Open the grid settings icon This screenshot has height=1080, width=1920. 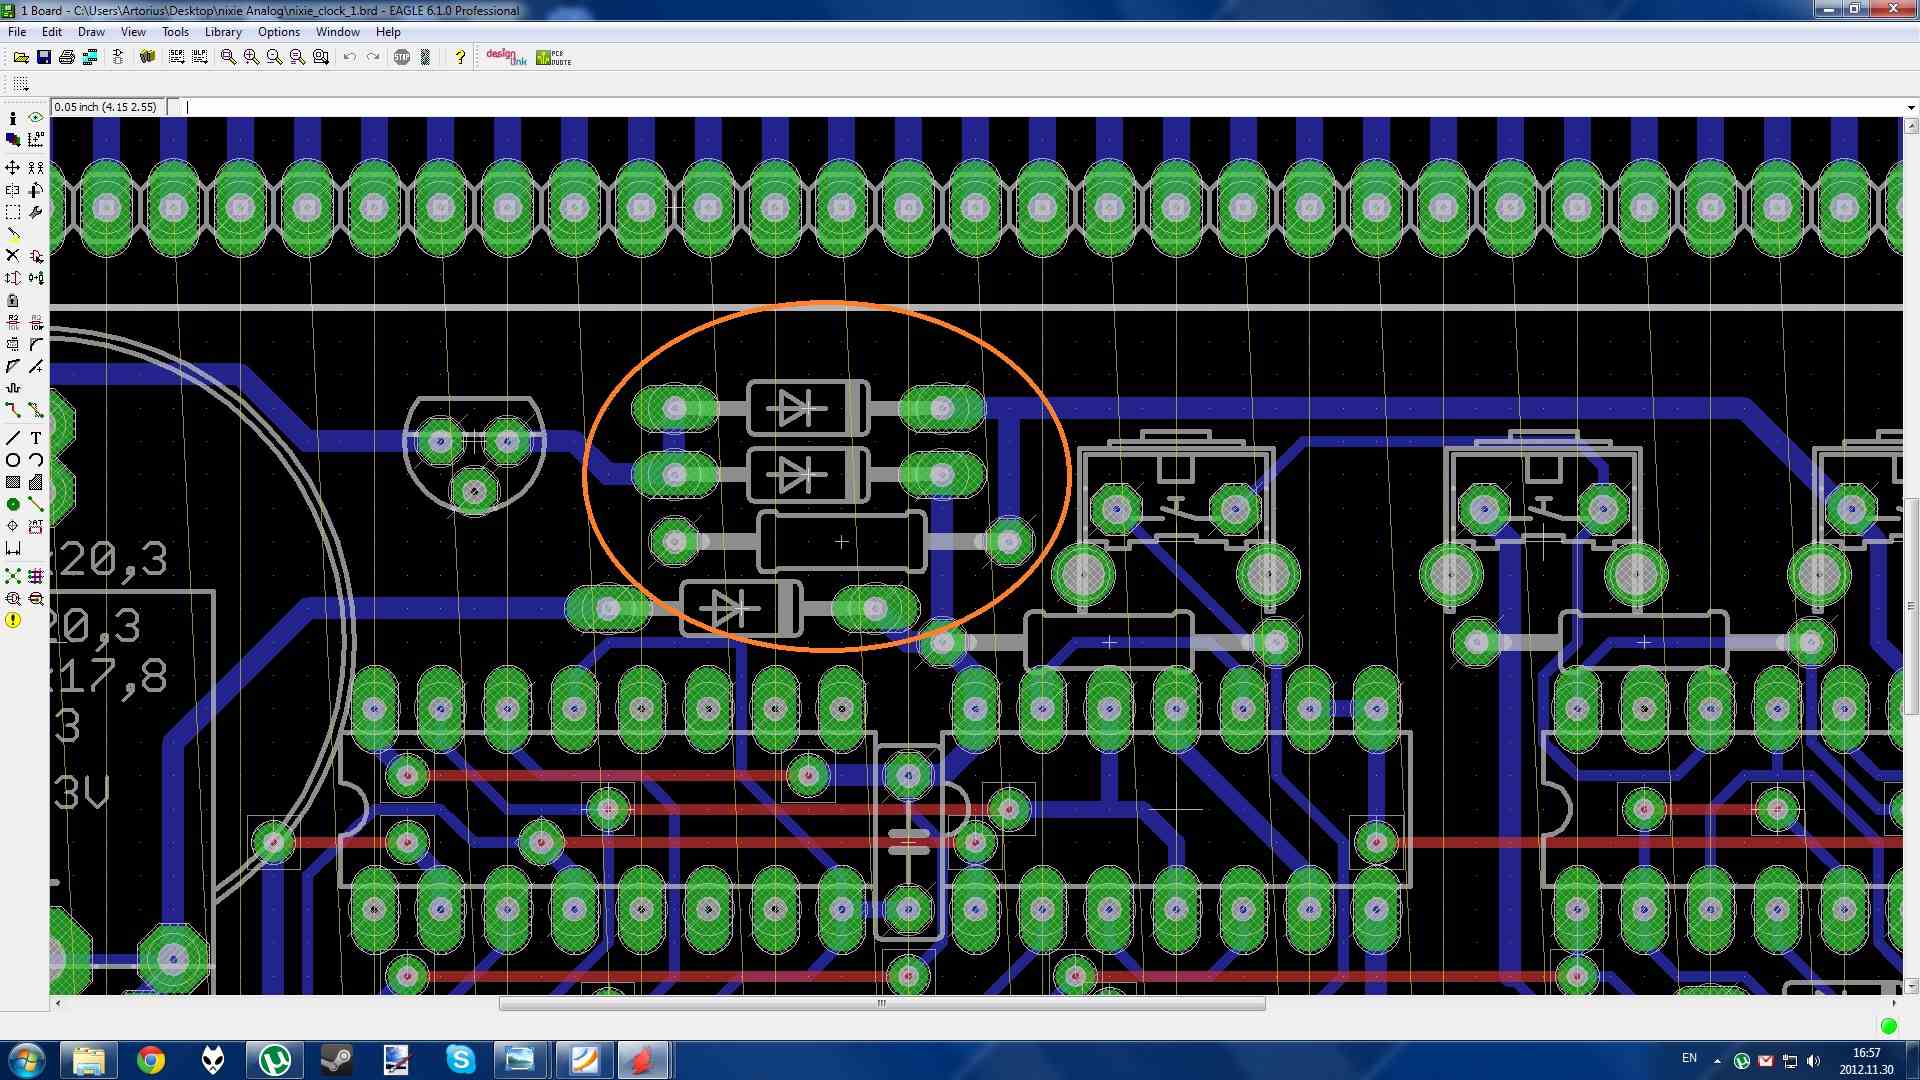click(21, 84)
